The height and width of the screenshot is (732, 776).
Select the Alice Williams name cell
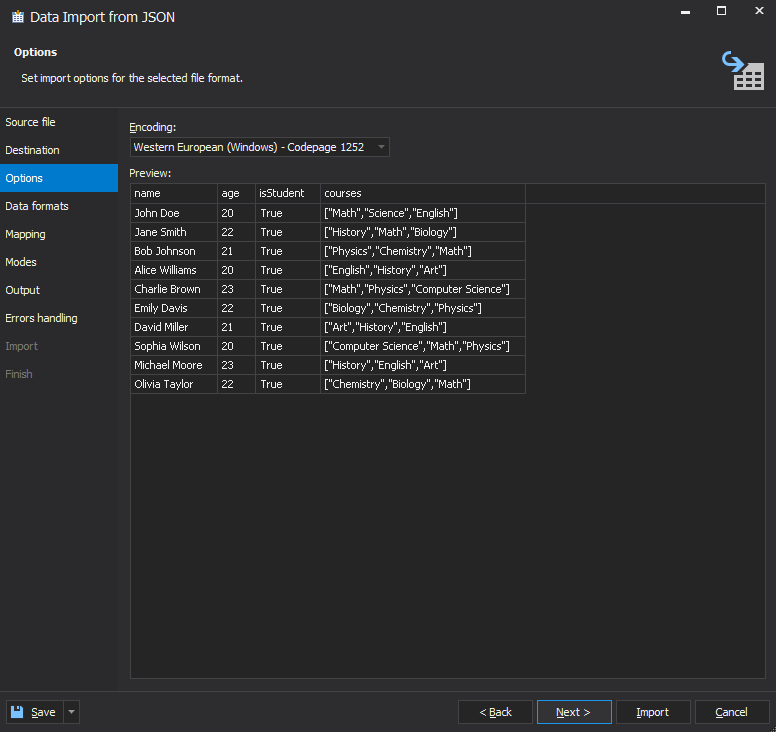[174, 270]
